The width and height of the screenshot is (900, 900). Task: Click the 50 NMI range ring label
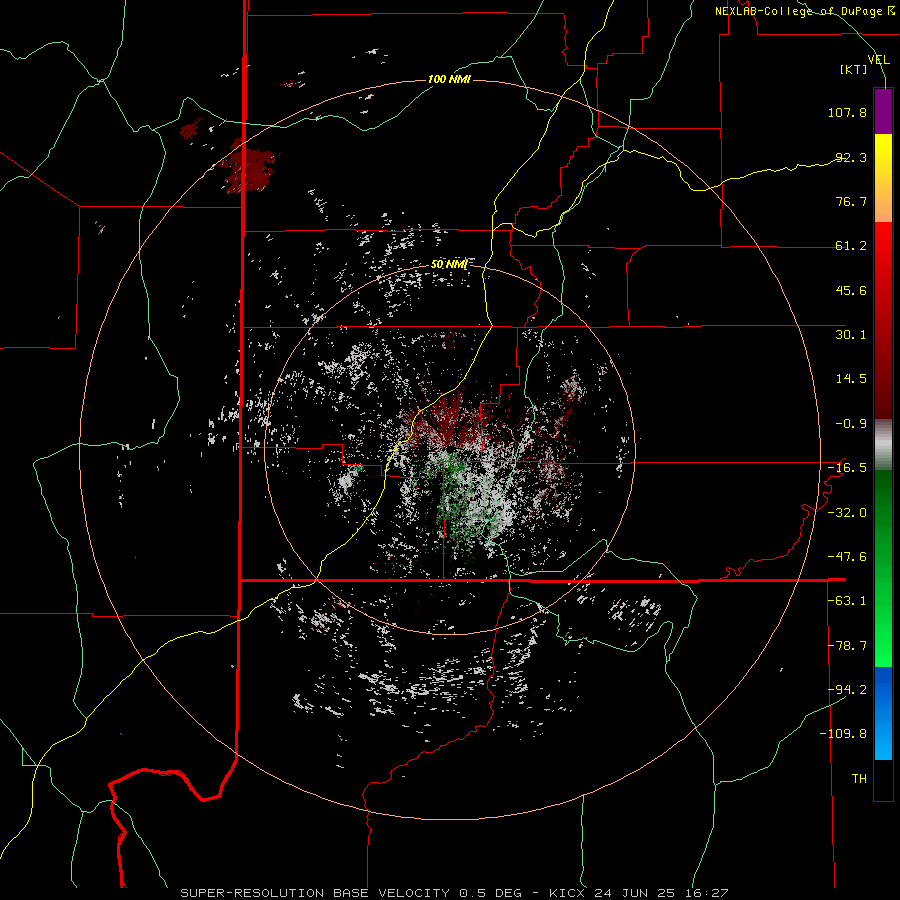coord(449,265)
